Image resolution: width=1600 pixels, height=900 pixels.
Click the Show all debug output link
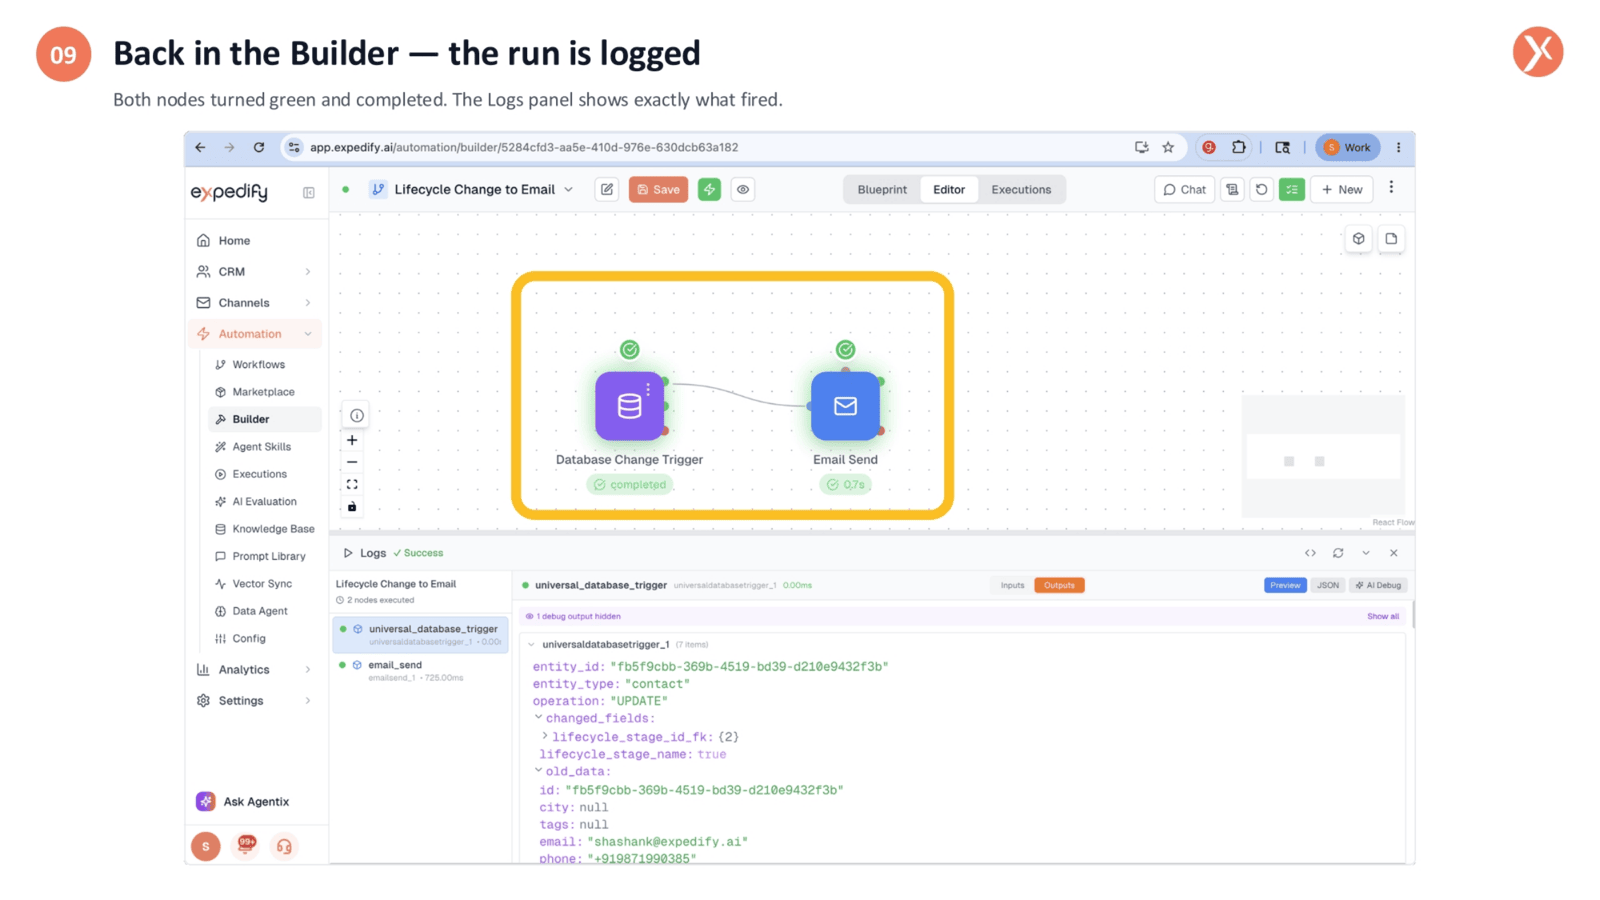(x=1383, y=616)
